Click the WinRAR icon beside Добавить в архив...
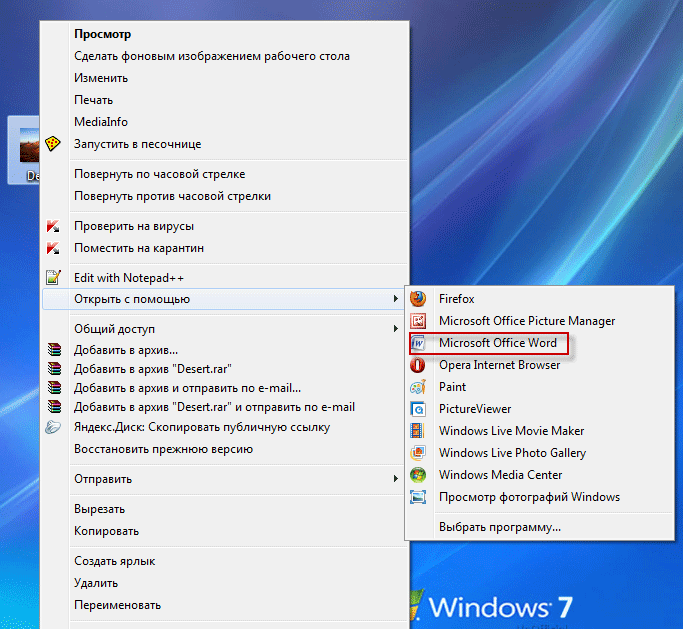Image resolution: width=683 pixels, height=629 pixels. click(x=54, y=350)
